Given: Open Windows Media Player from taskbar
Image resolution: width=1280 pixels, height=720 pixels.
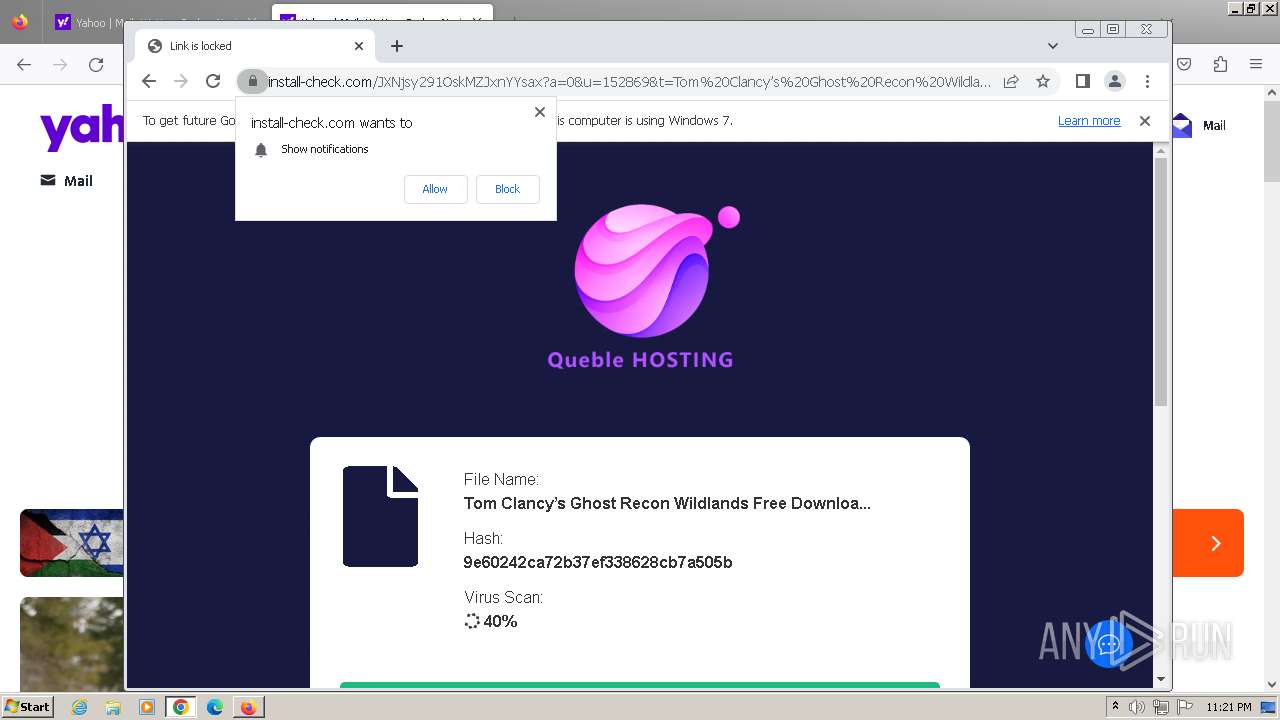Looking at the screenshot, I should coord(147,707).
